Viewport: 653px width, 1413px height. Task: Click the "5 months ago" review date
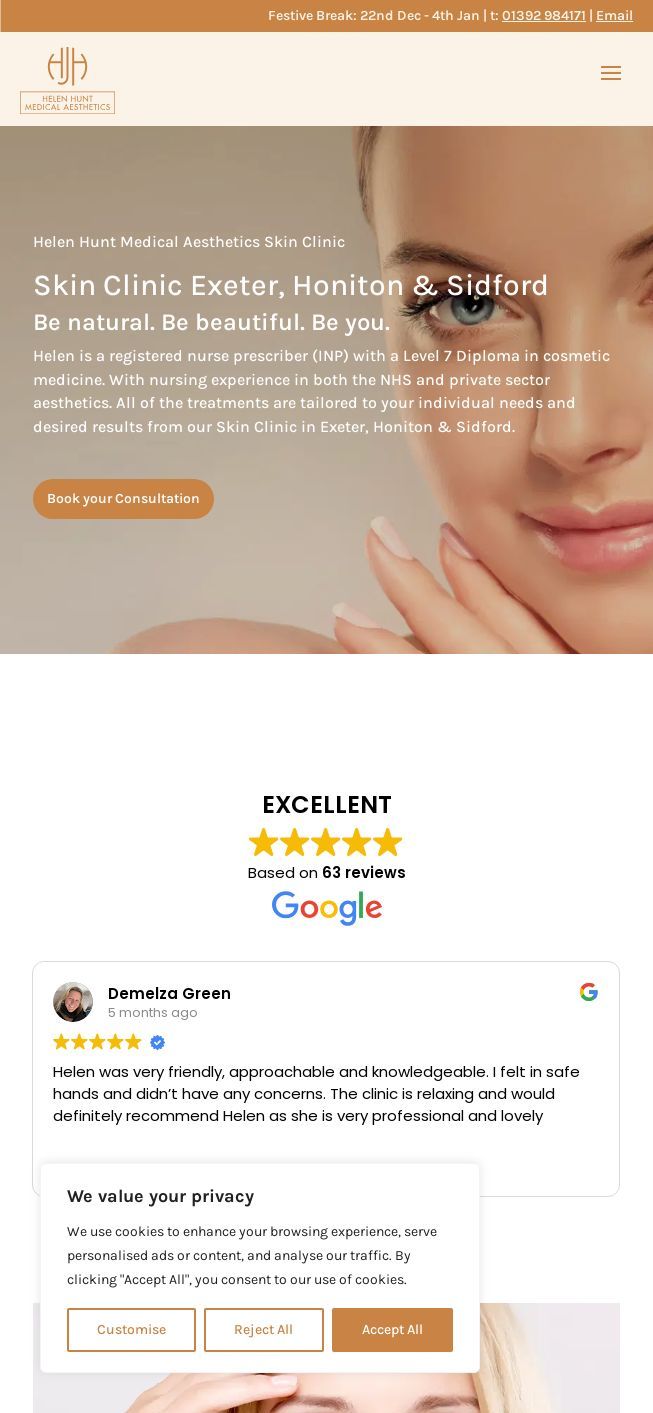[x=152, y=1013]
